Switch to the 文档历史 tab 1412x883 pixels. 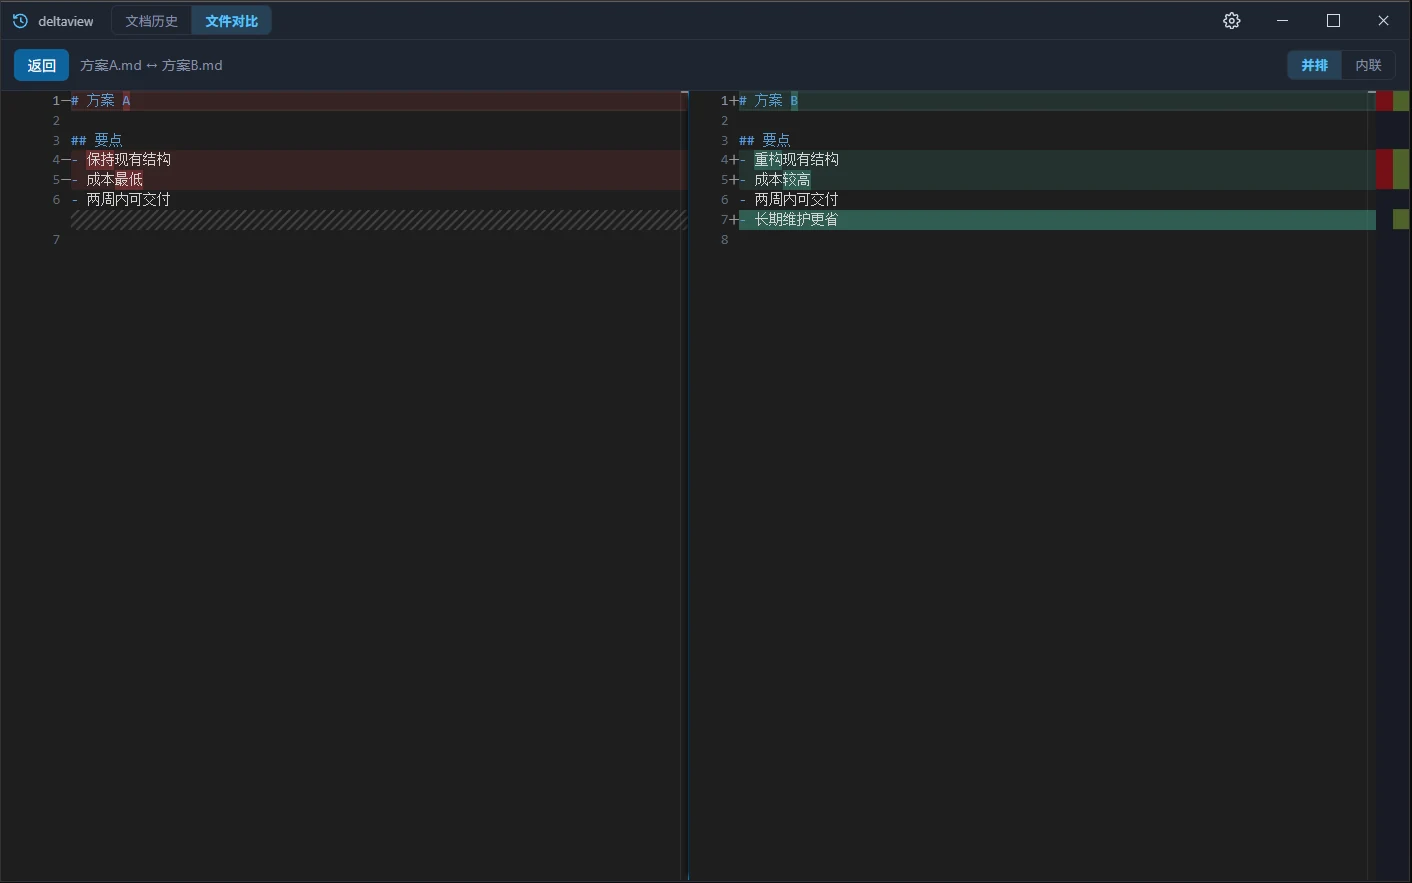(x=152, y=21)
